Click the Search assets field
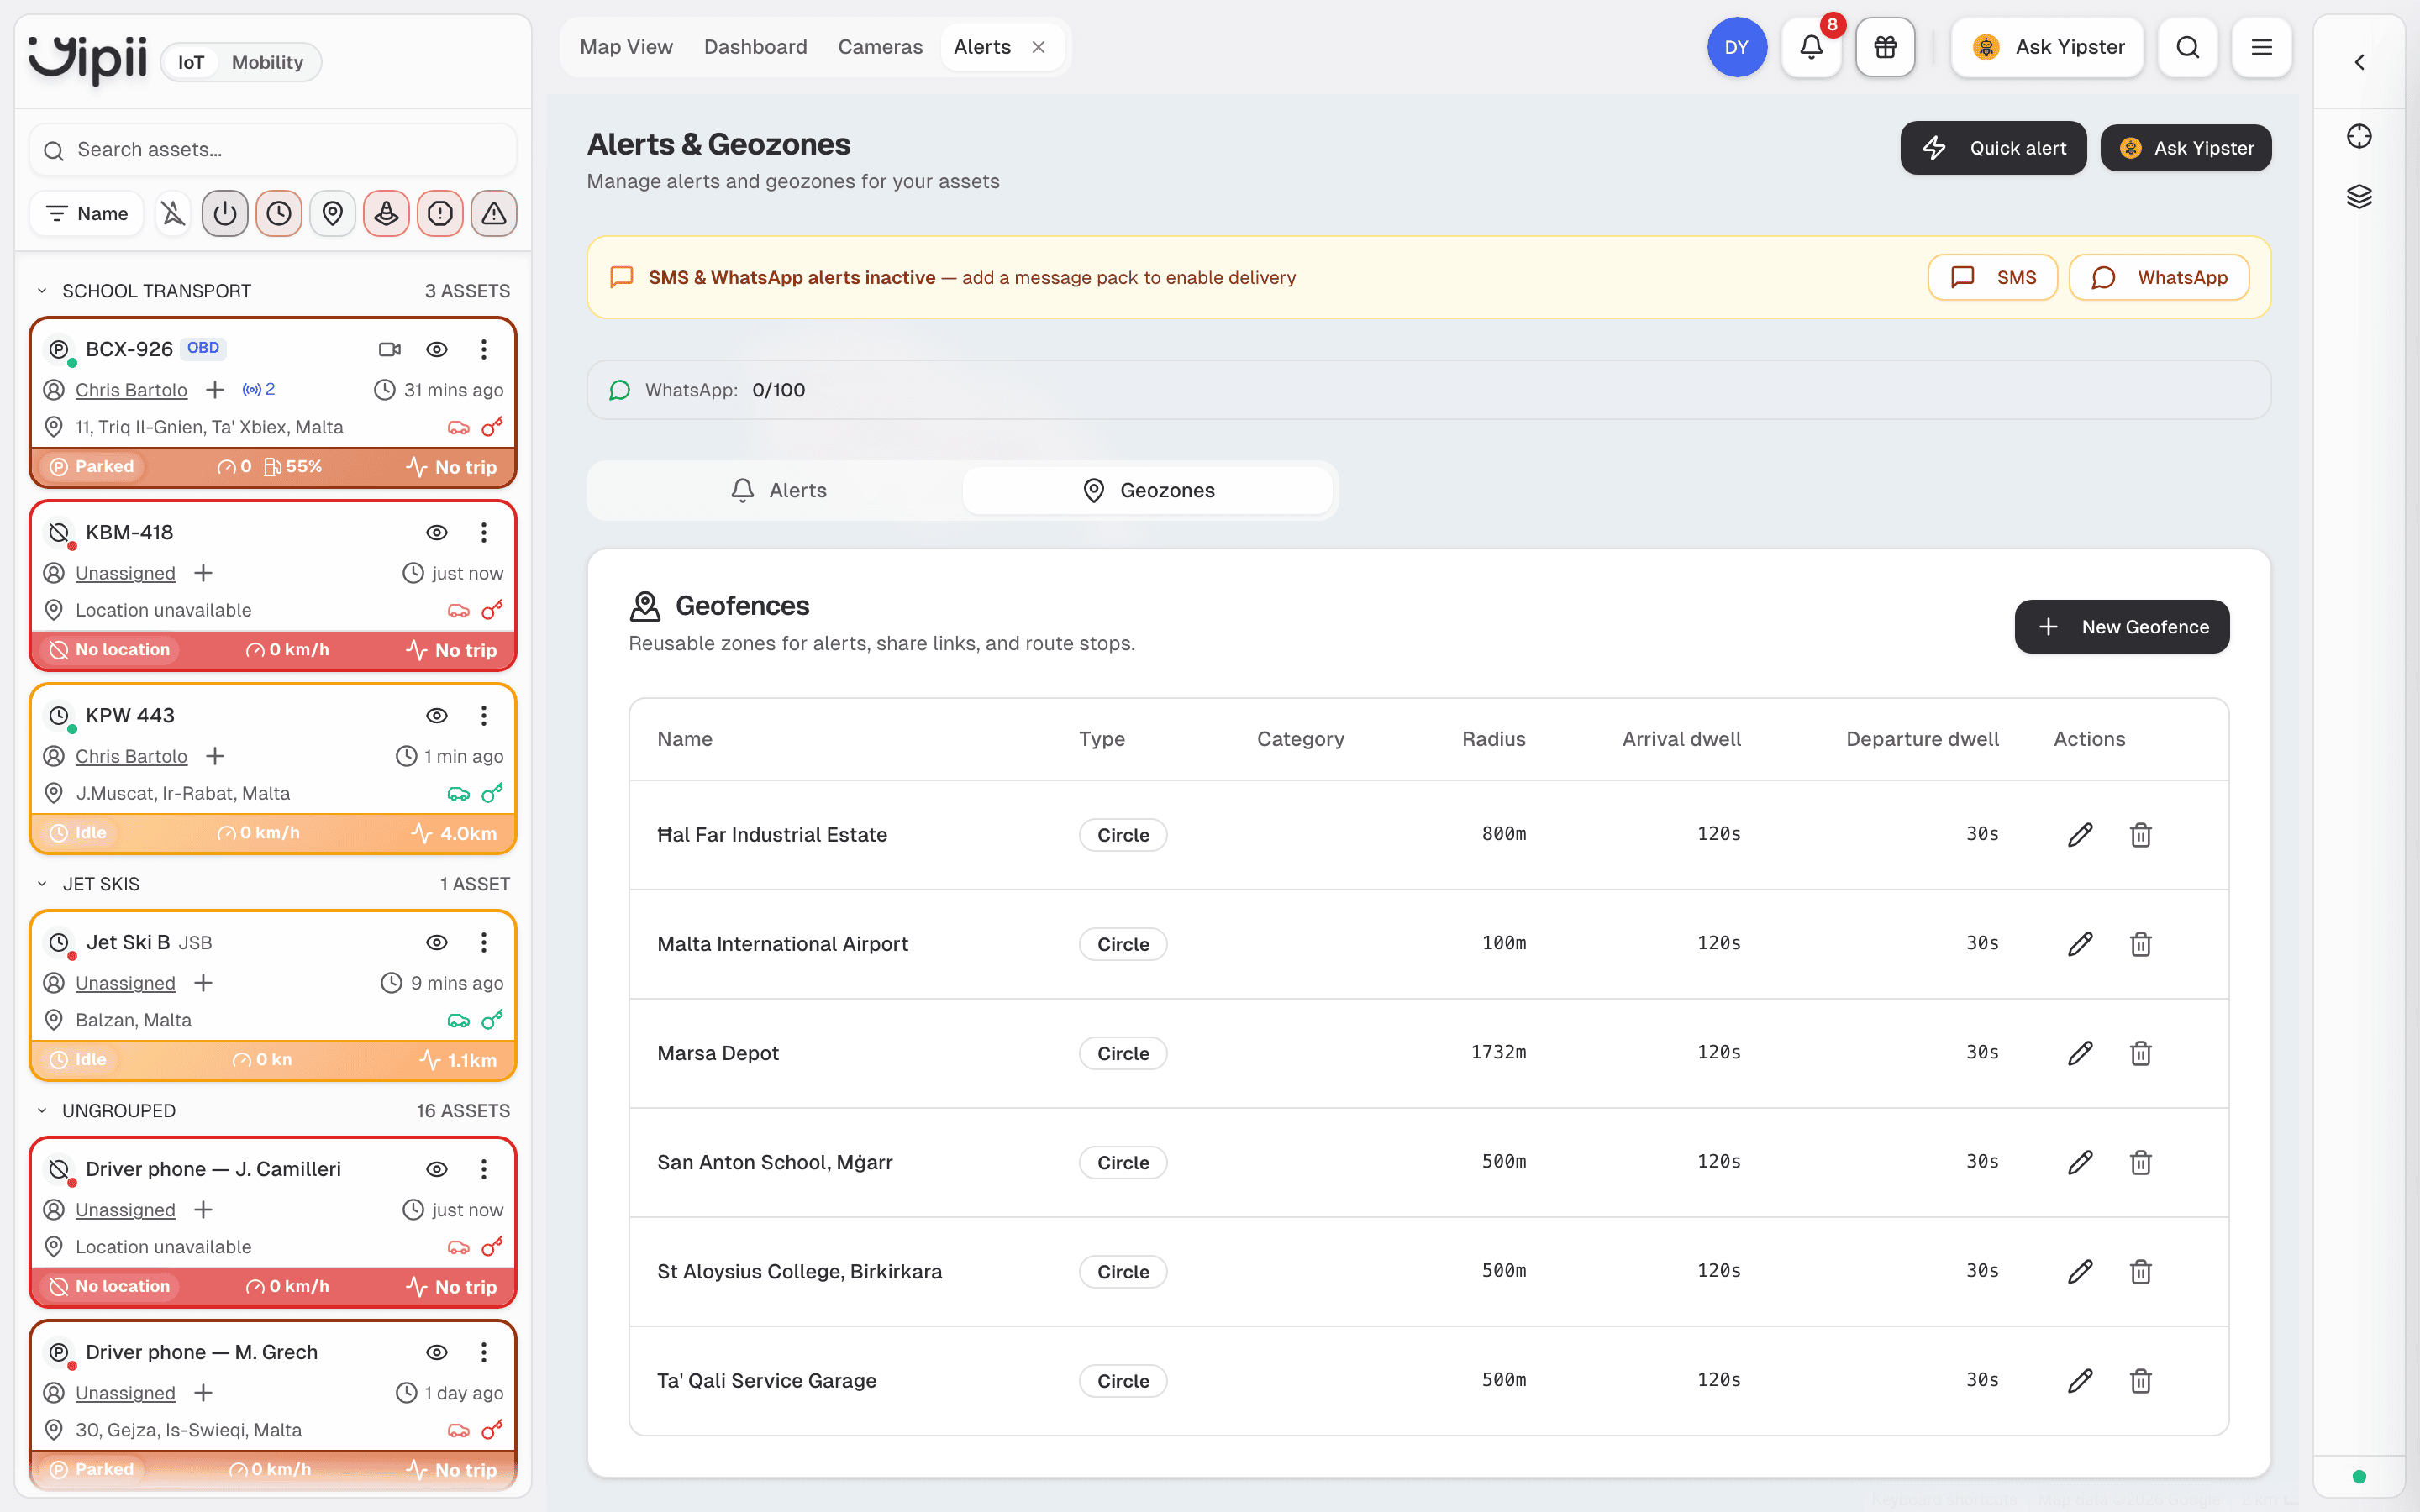Viewport: 2420px width, 1512px height. [x=273, y=150]
